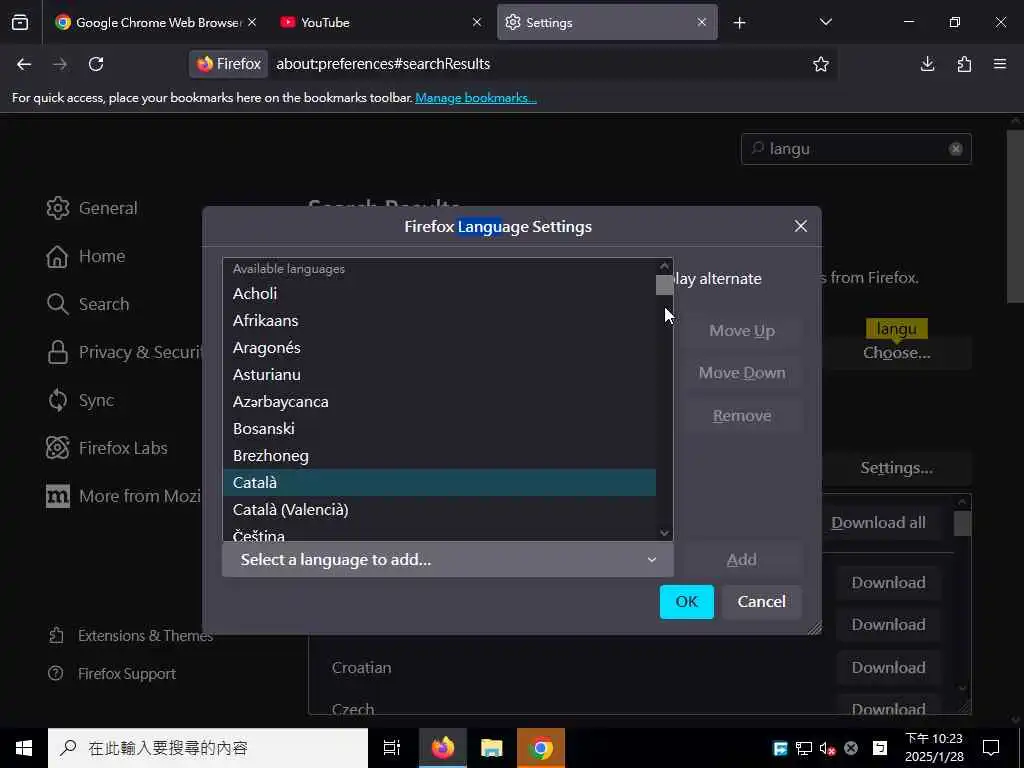Open Task View on the taskbar
1024x768 pixels.
pos(392,748)
